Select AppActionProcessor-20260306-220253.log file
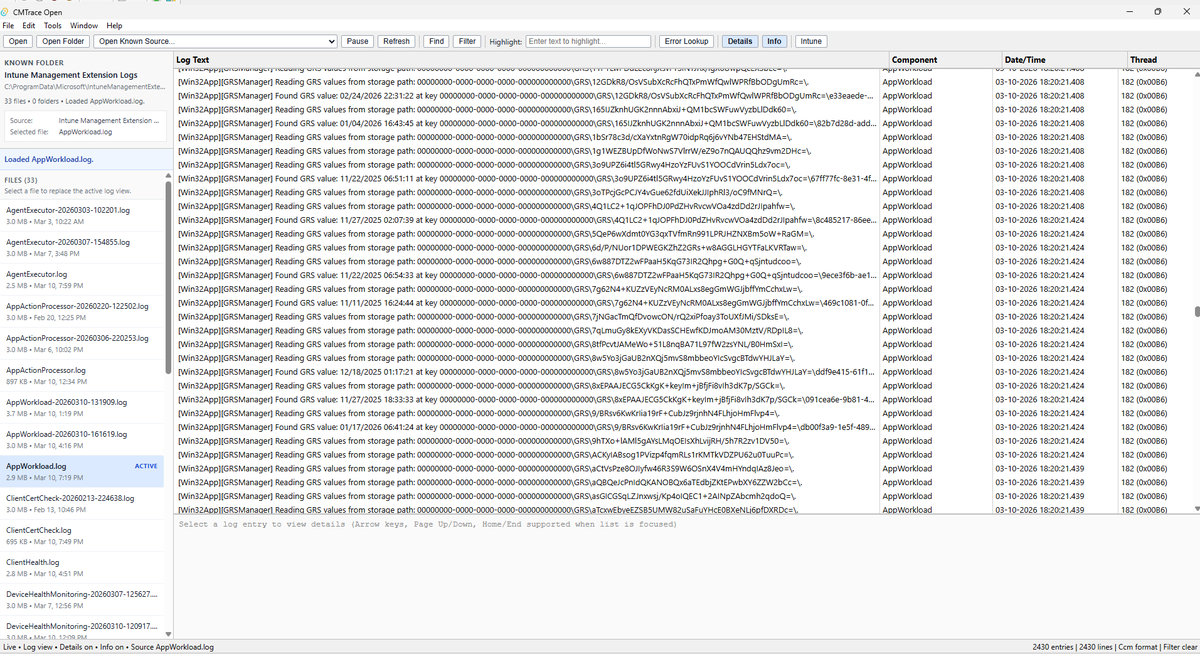1200x654 pixels. coord(82,343)
